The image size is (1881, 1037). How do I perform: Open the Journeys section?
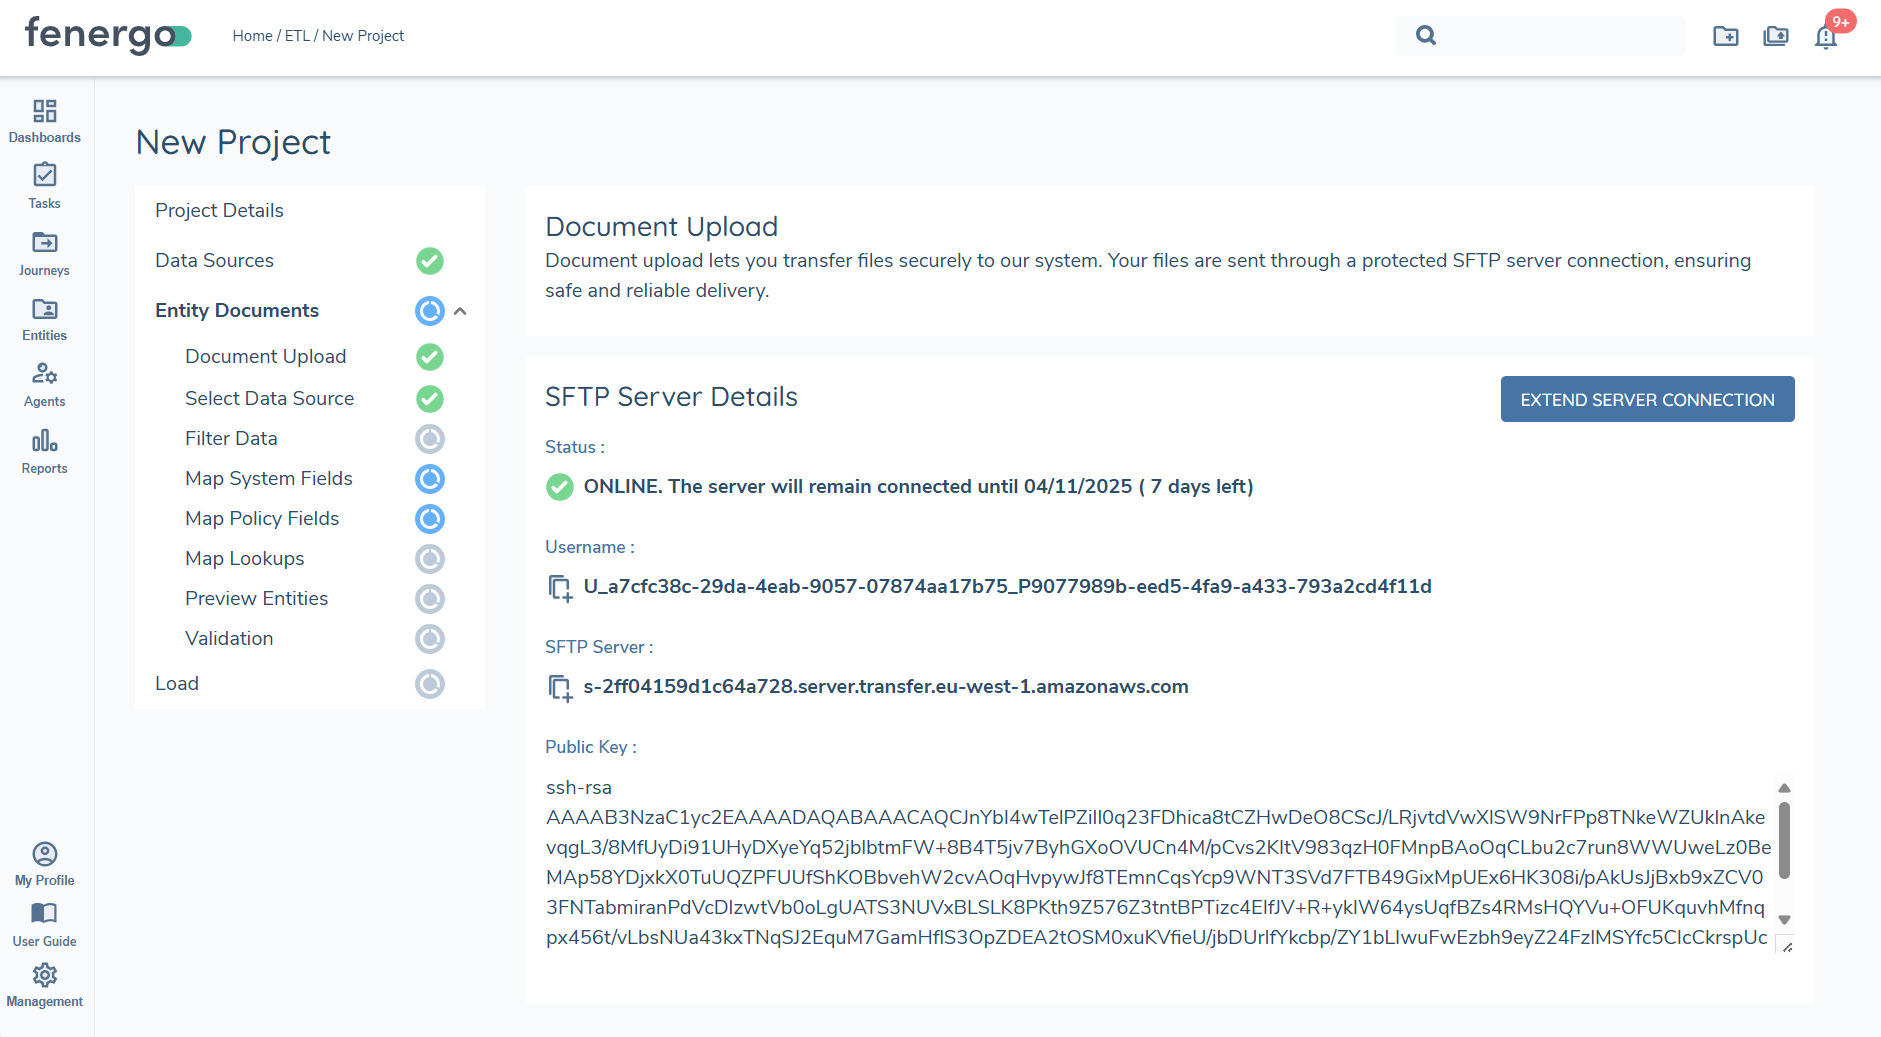tap(44, 252)
